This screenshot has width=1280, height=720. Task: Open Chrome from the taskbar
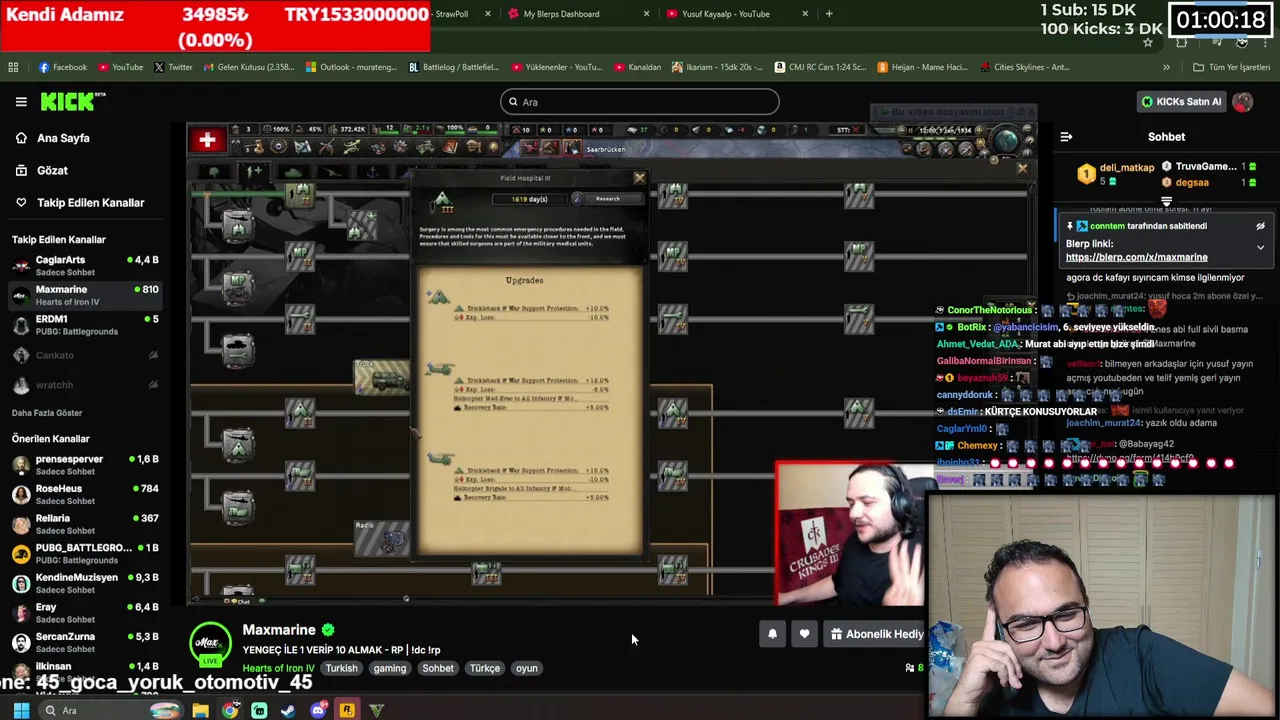pyautogui.click(x=230, y=710)
